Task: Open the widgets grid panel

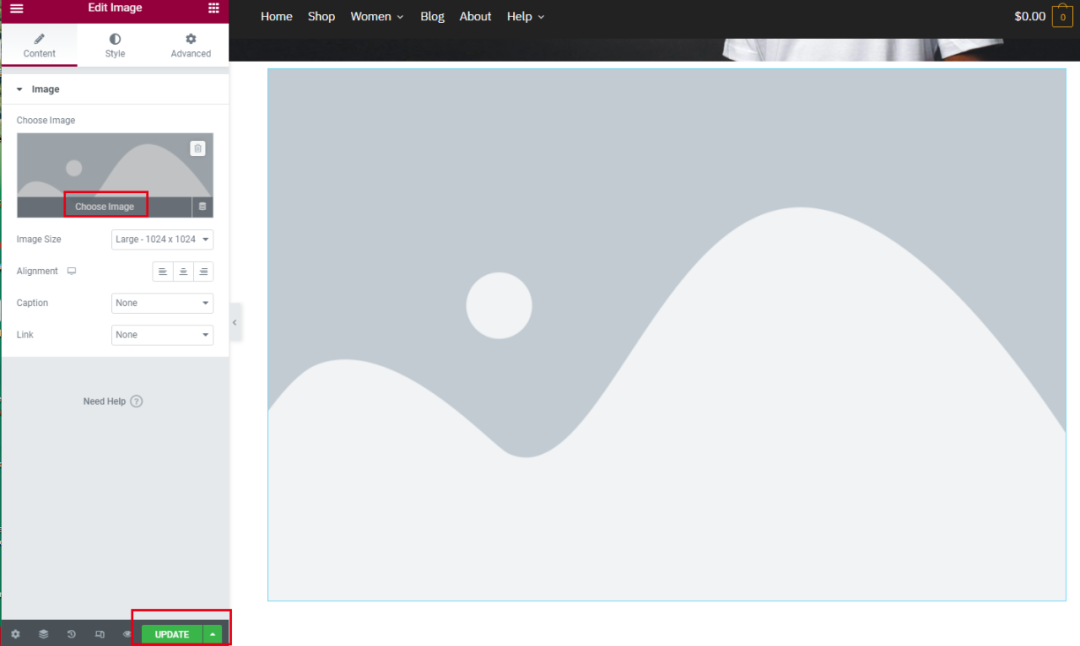Action: [213, 8]
